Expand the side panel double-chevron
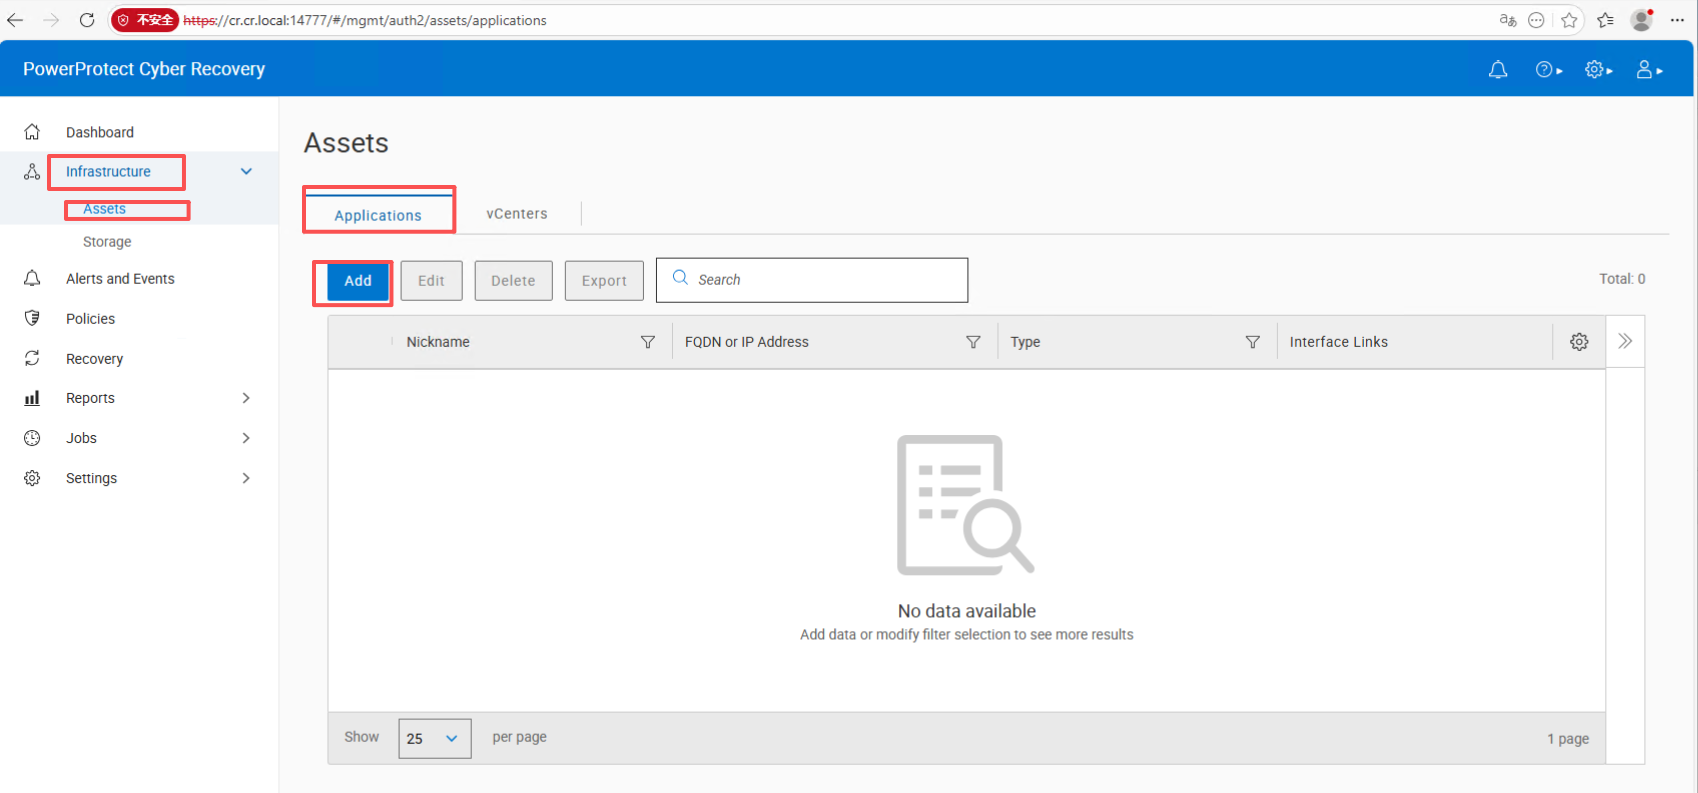 tap(1625, 341)
